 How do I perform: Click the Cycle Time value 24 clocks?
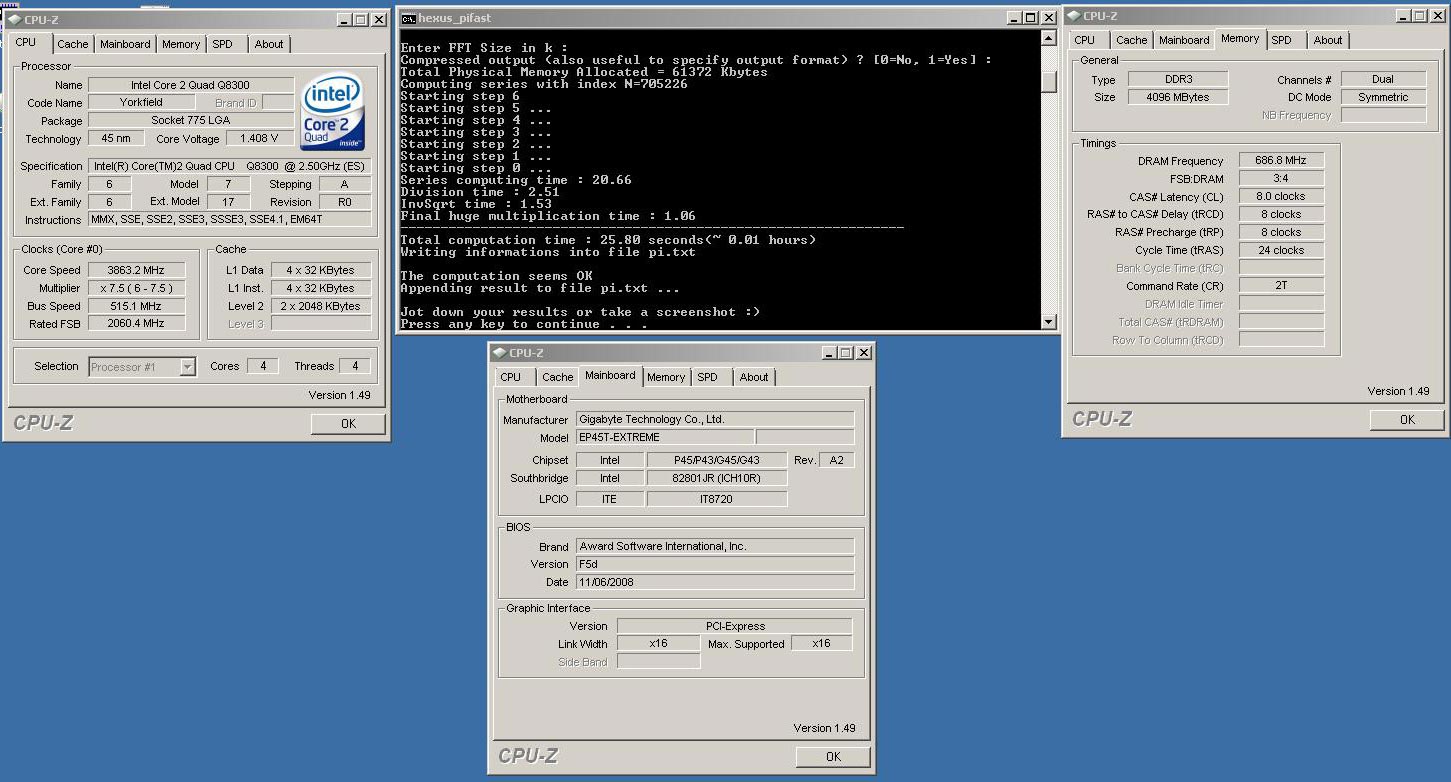point(1282,250)
